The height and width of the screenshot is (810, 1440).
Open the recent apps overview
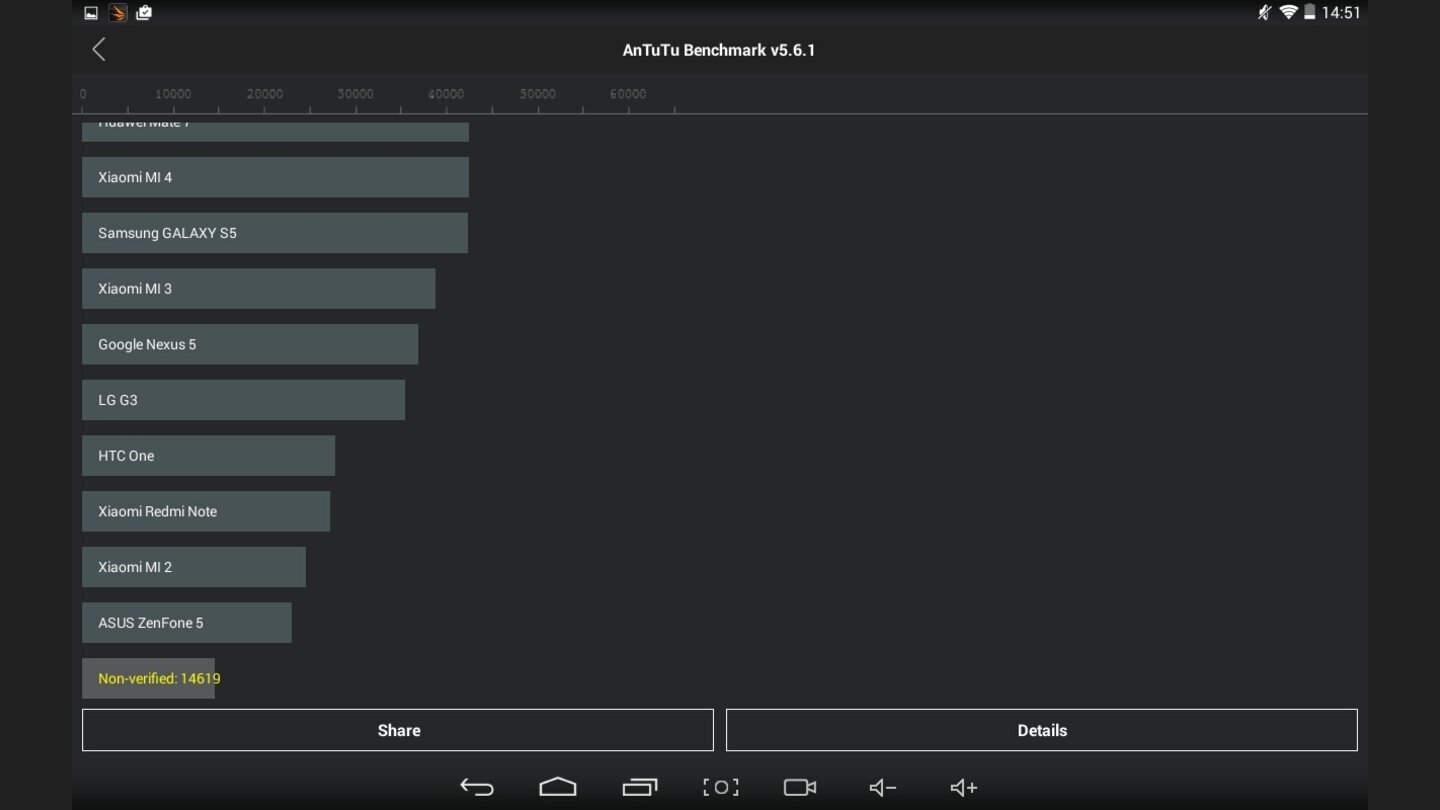pos(640,787)
